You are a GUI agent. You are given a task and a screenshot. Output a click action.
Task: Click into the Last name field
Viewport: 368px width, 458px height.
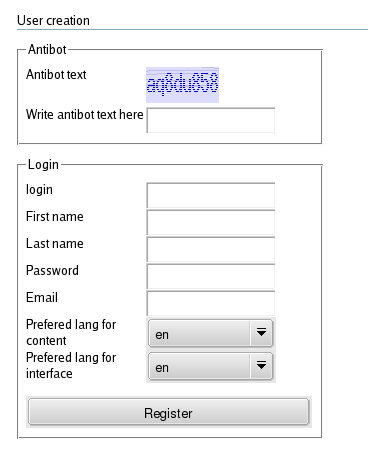coord(211,249)
